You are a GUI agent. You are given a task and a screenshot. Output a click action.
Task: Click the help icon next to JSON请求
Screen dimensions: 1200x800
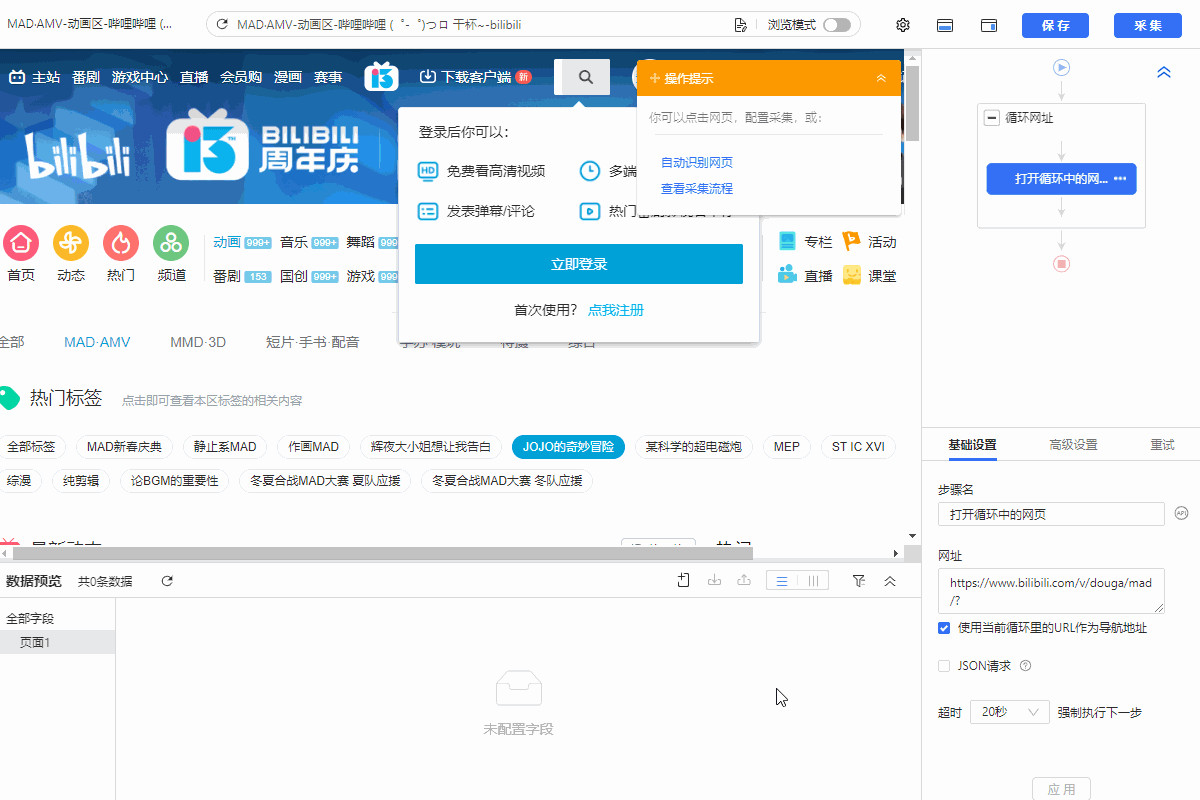[x=1025, y=666]
